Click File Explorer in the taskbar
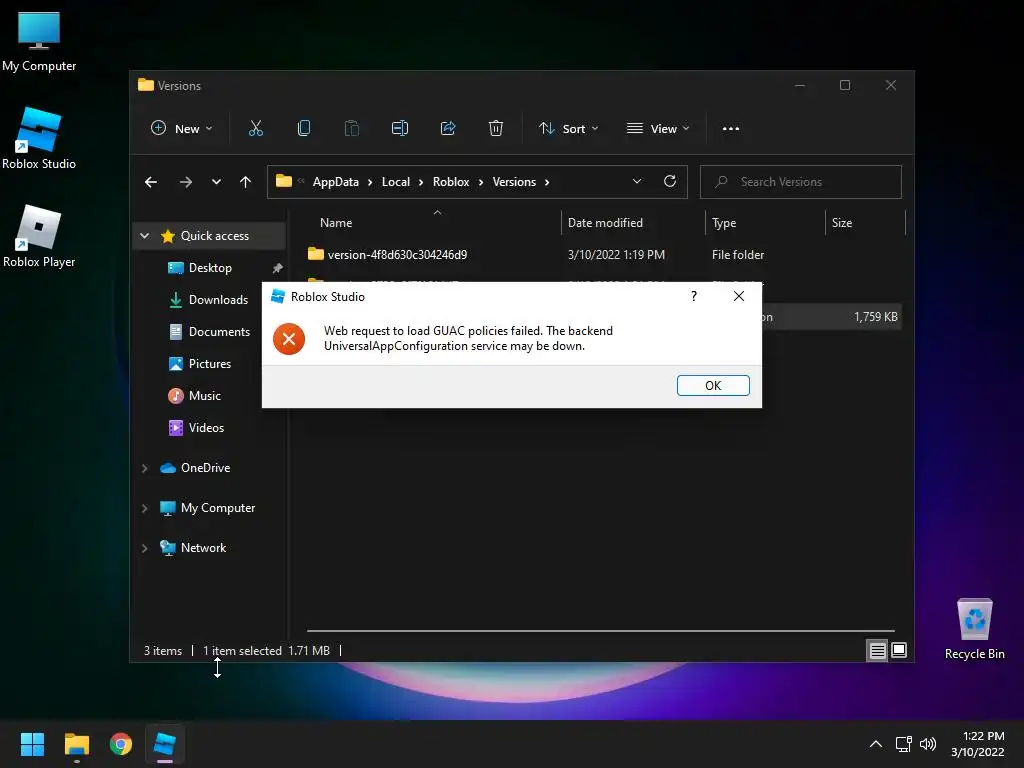 [76, 744]
